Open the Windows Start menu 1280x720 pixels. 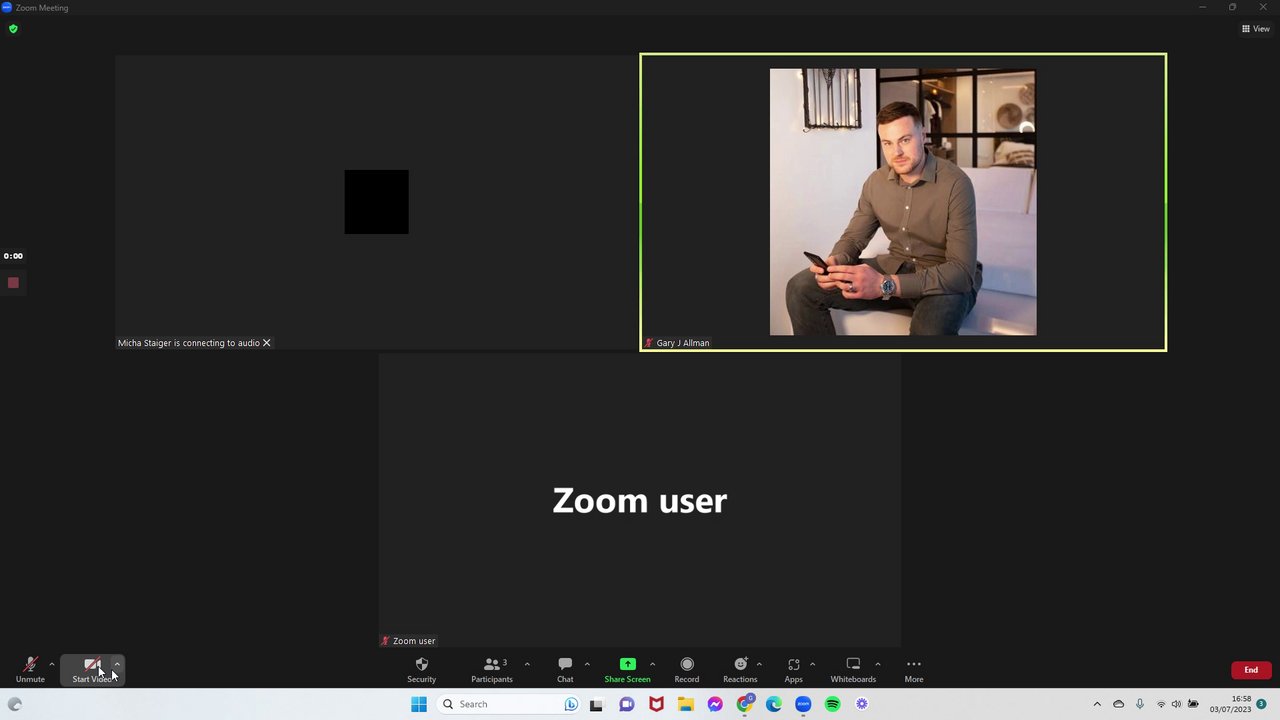(x=419, y=704)
